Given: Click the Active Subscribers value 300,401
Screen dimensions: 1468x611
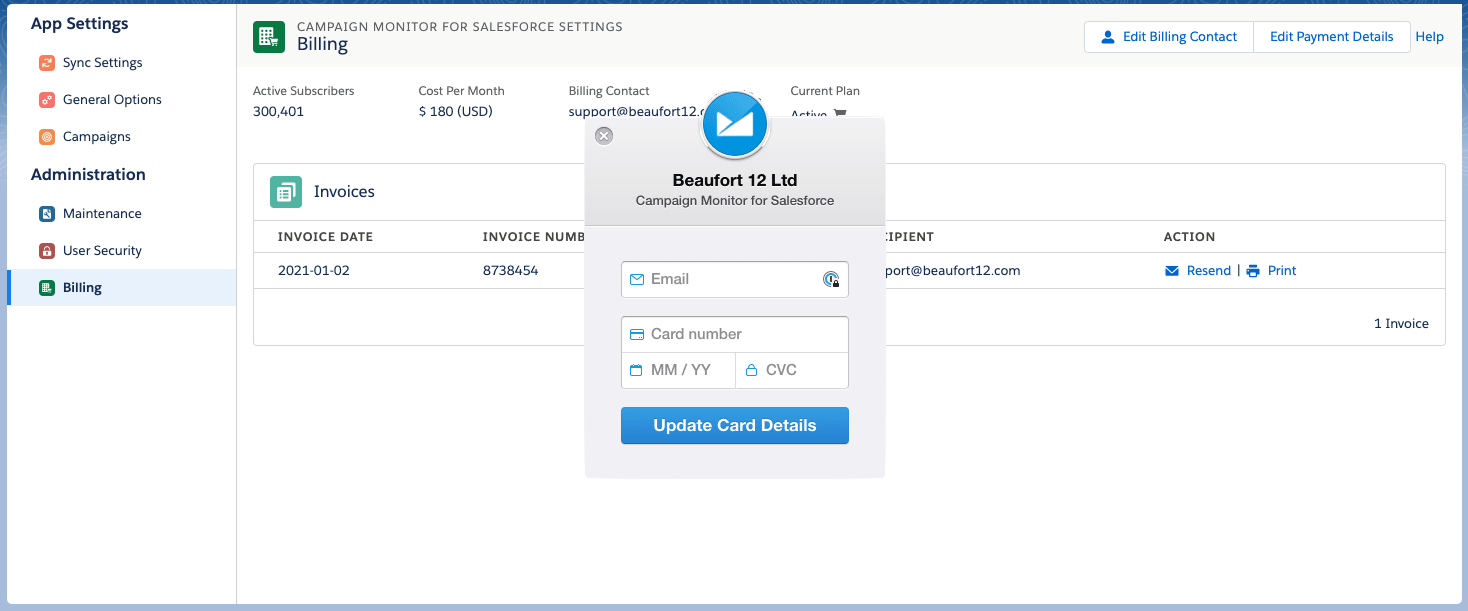Looking at the screenshot, I should (278, 112).
